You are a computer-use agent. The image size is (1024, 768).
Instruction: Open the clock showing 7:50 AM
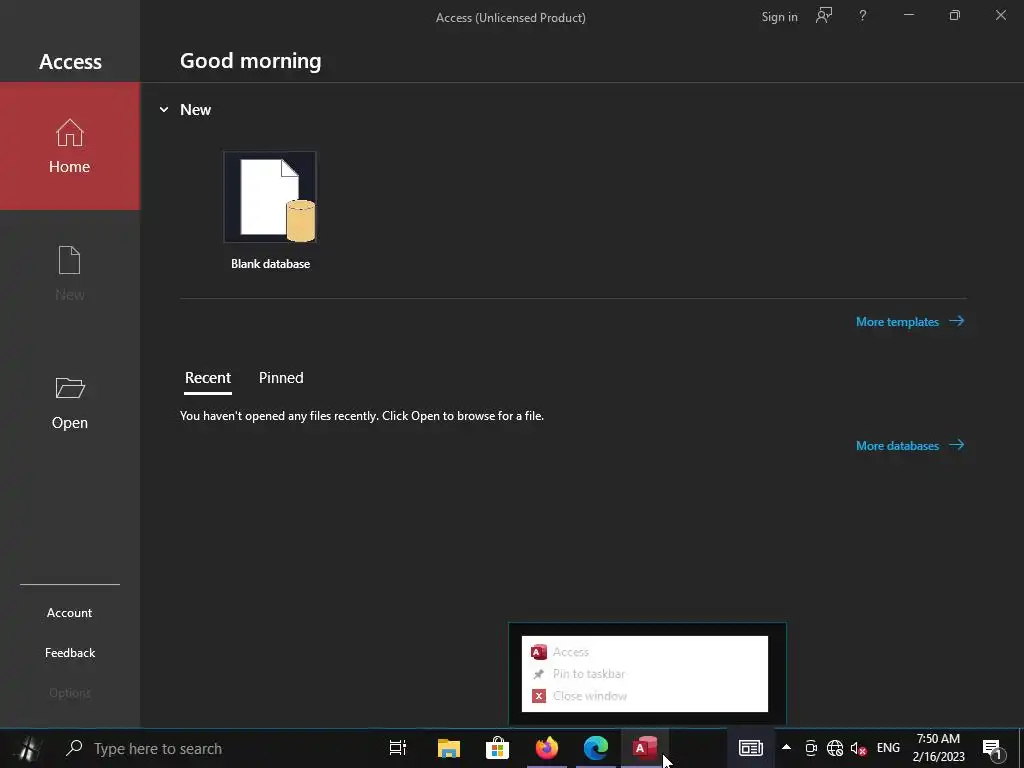point(938,748)
